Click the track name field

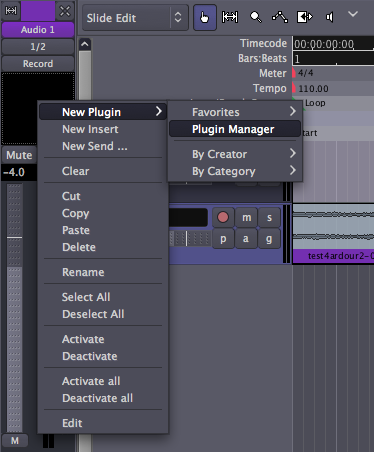[188, 217]
